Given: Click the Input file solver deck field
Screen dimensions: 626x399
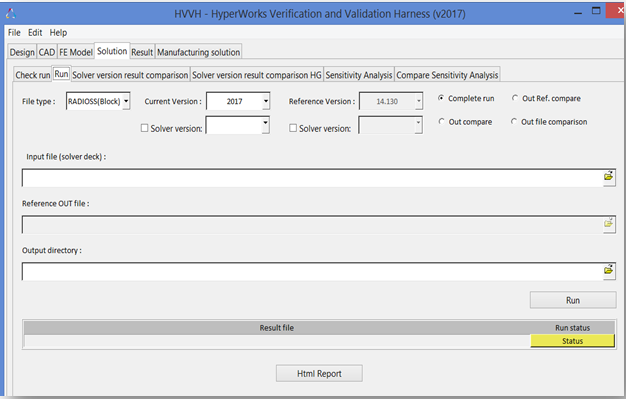Looking at the screenshot, I should [312, 177].
